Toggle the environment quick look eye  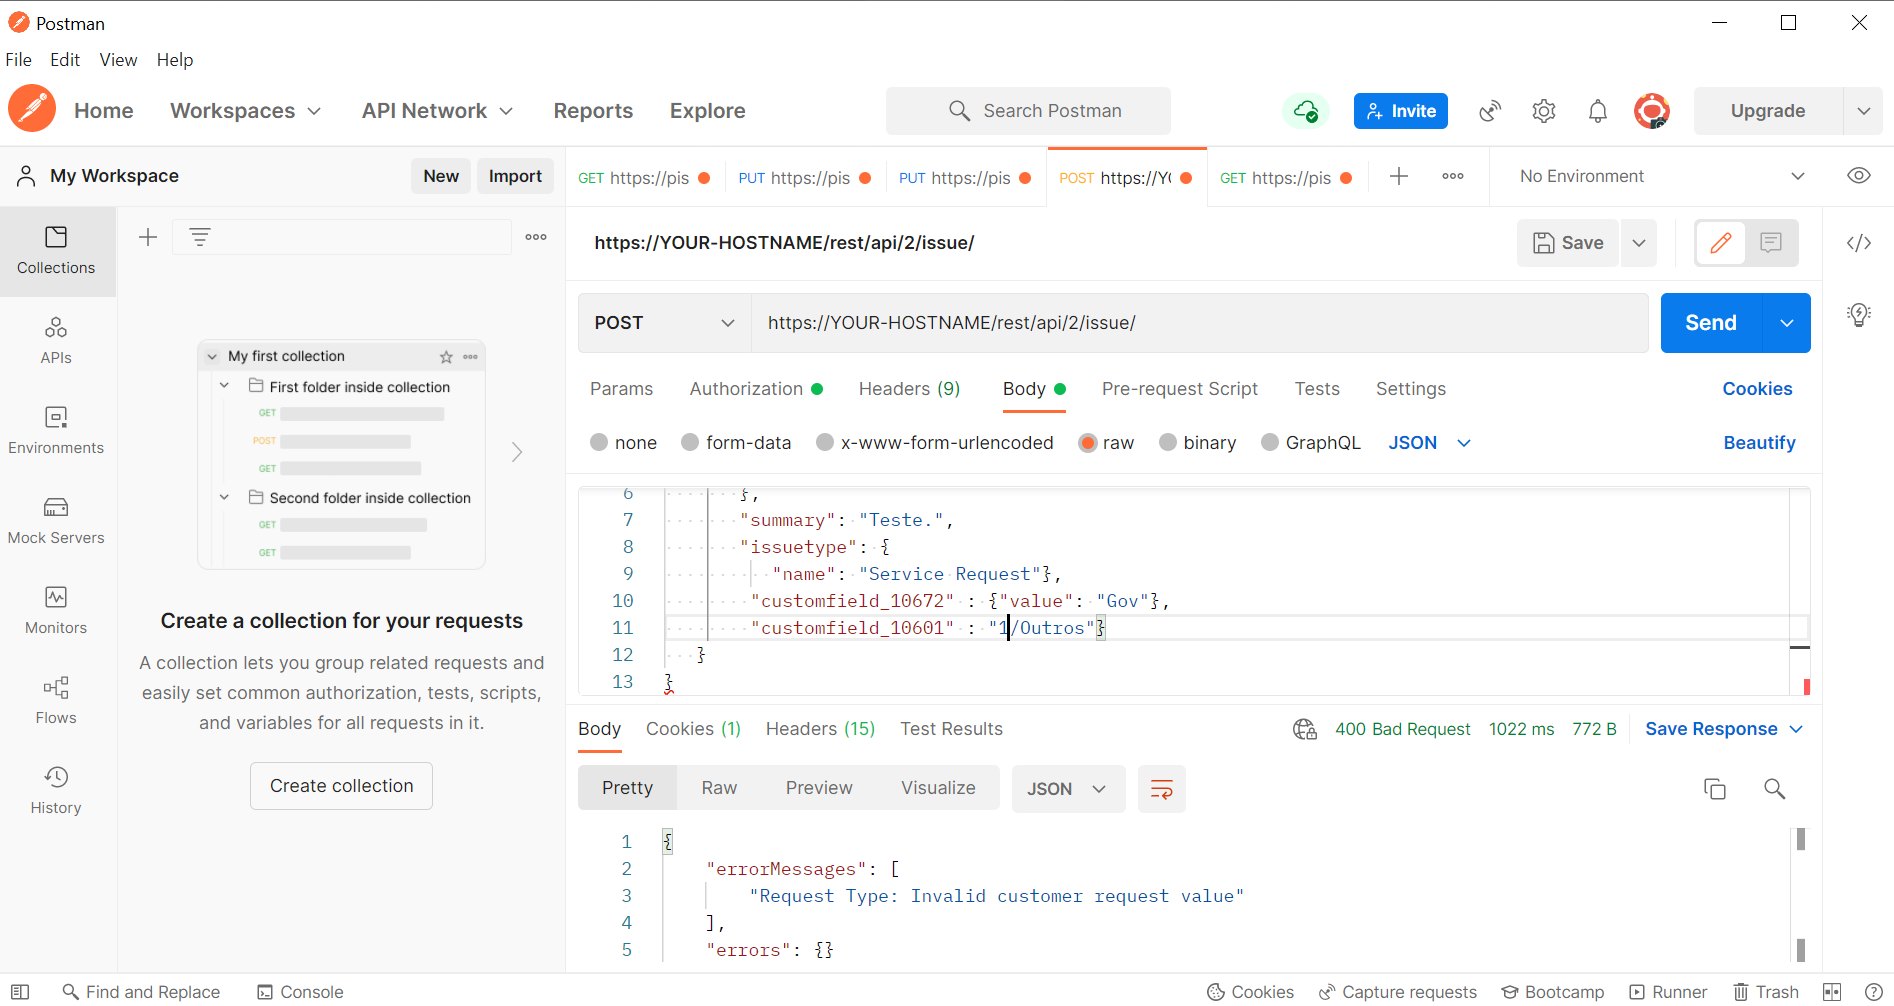(1858, 175)
